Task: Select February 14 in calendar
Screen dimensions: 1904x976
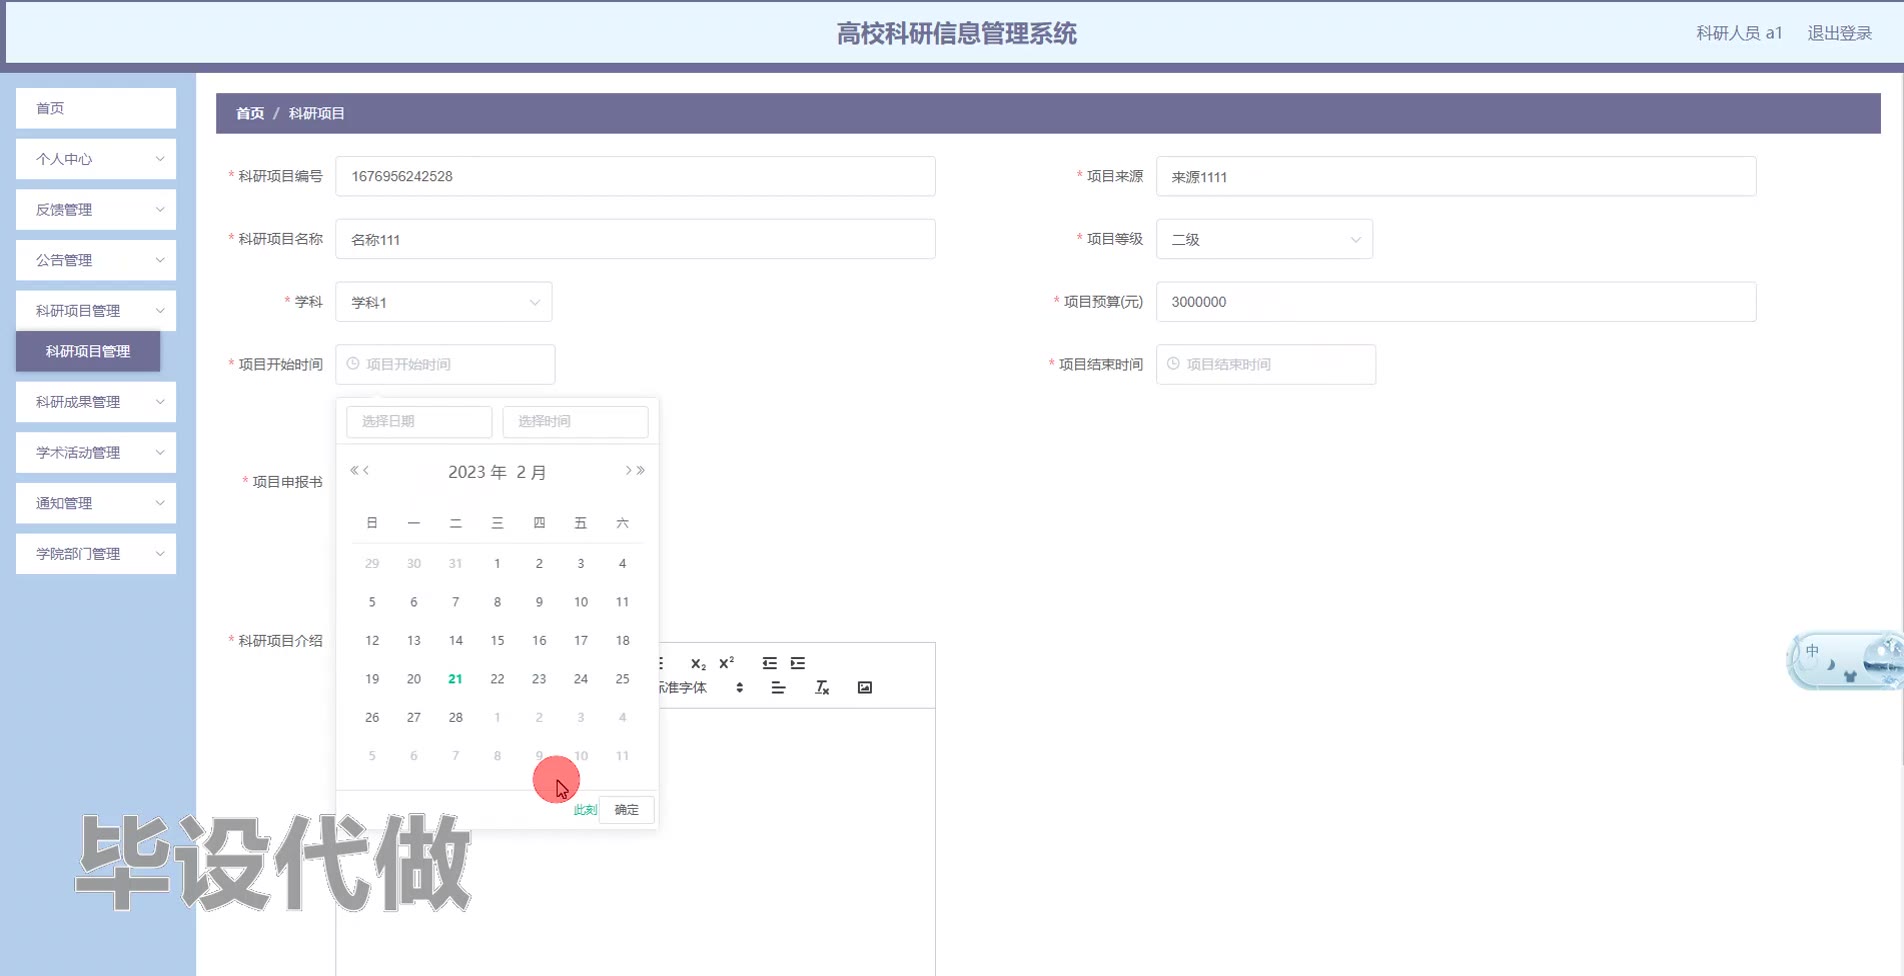Action: [x=455, y=641]
